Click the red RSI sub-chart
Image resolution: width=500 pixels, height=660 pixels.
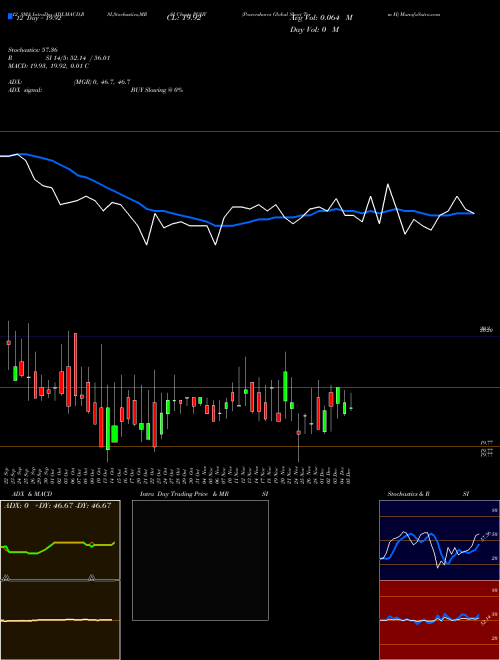(x=439, y=620)
